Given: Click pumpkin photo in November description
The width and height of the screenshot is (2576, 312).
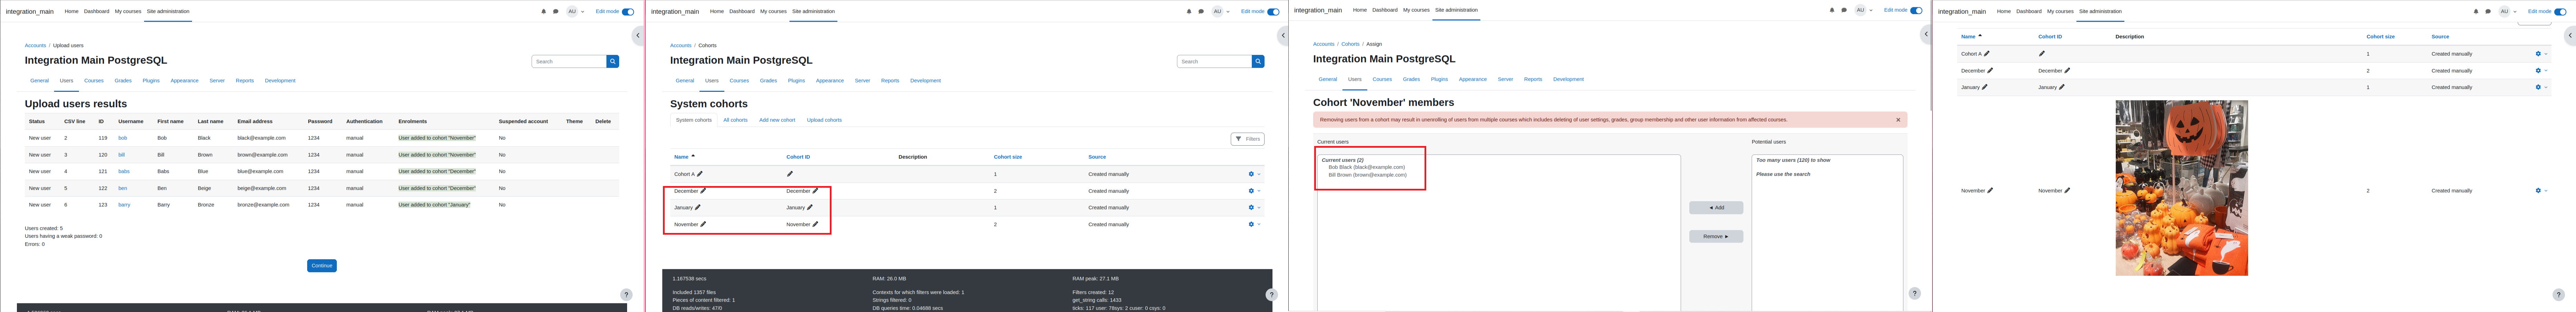Looking at the screenshot, I should pos(2182,188).
